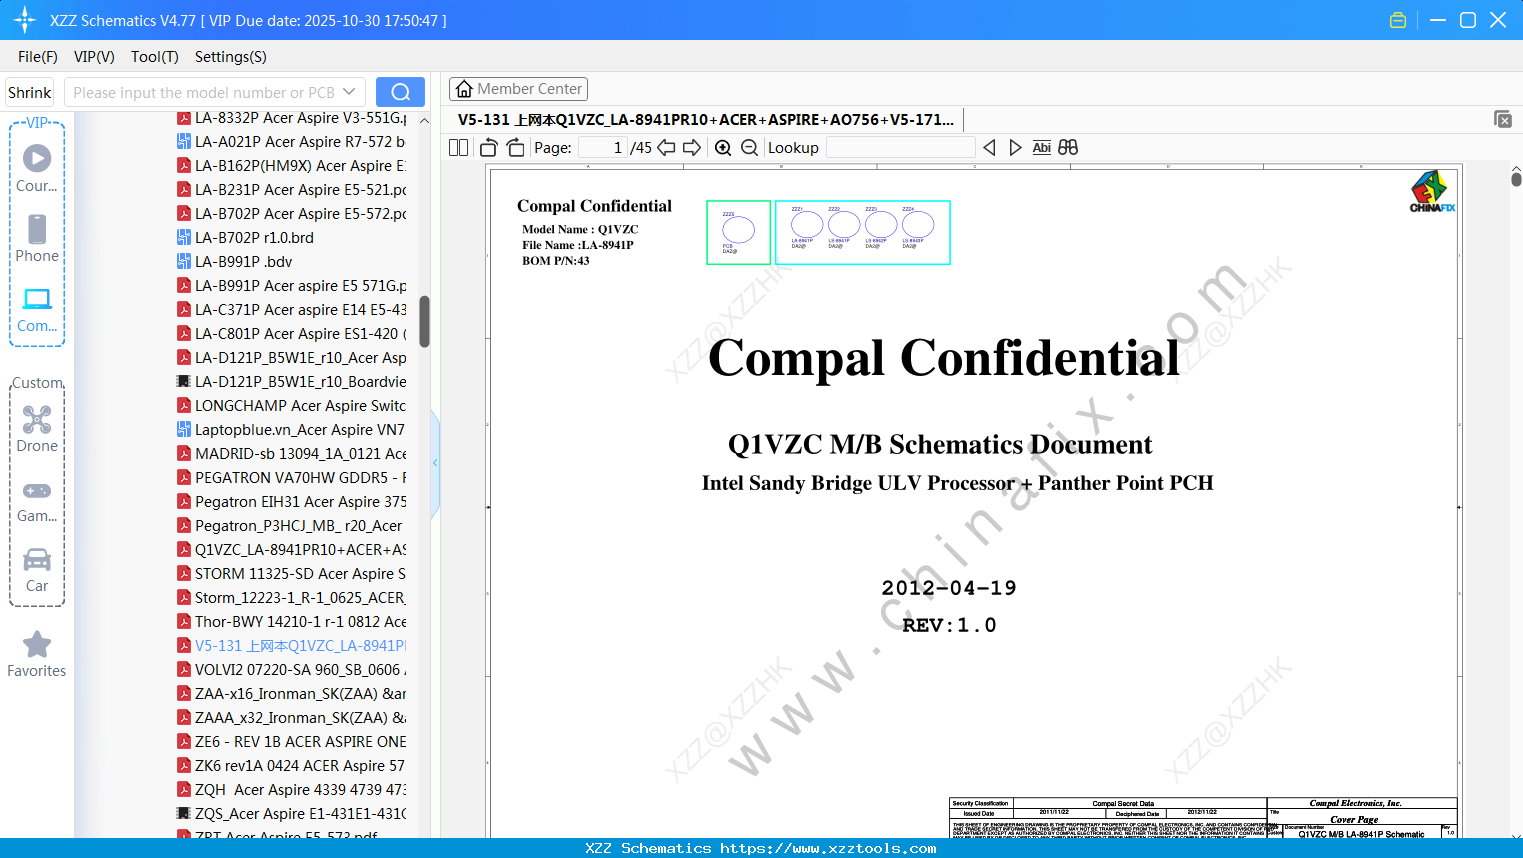The height and width of the screenshot is (858, 1523).
Task: Find previous lookup result triangle
Action: pyautogui.click(x=989, y=147)
